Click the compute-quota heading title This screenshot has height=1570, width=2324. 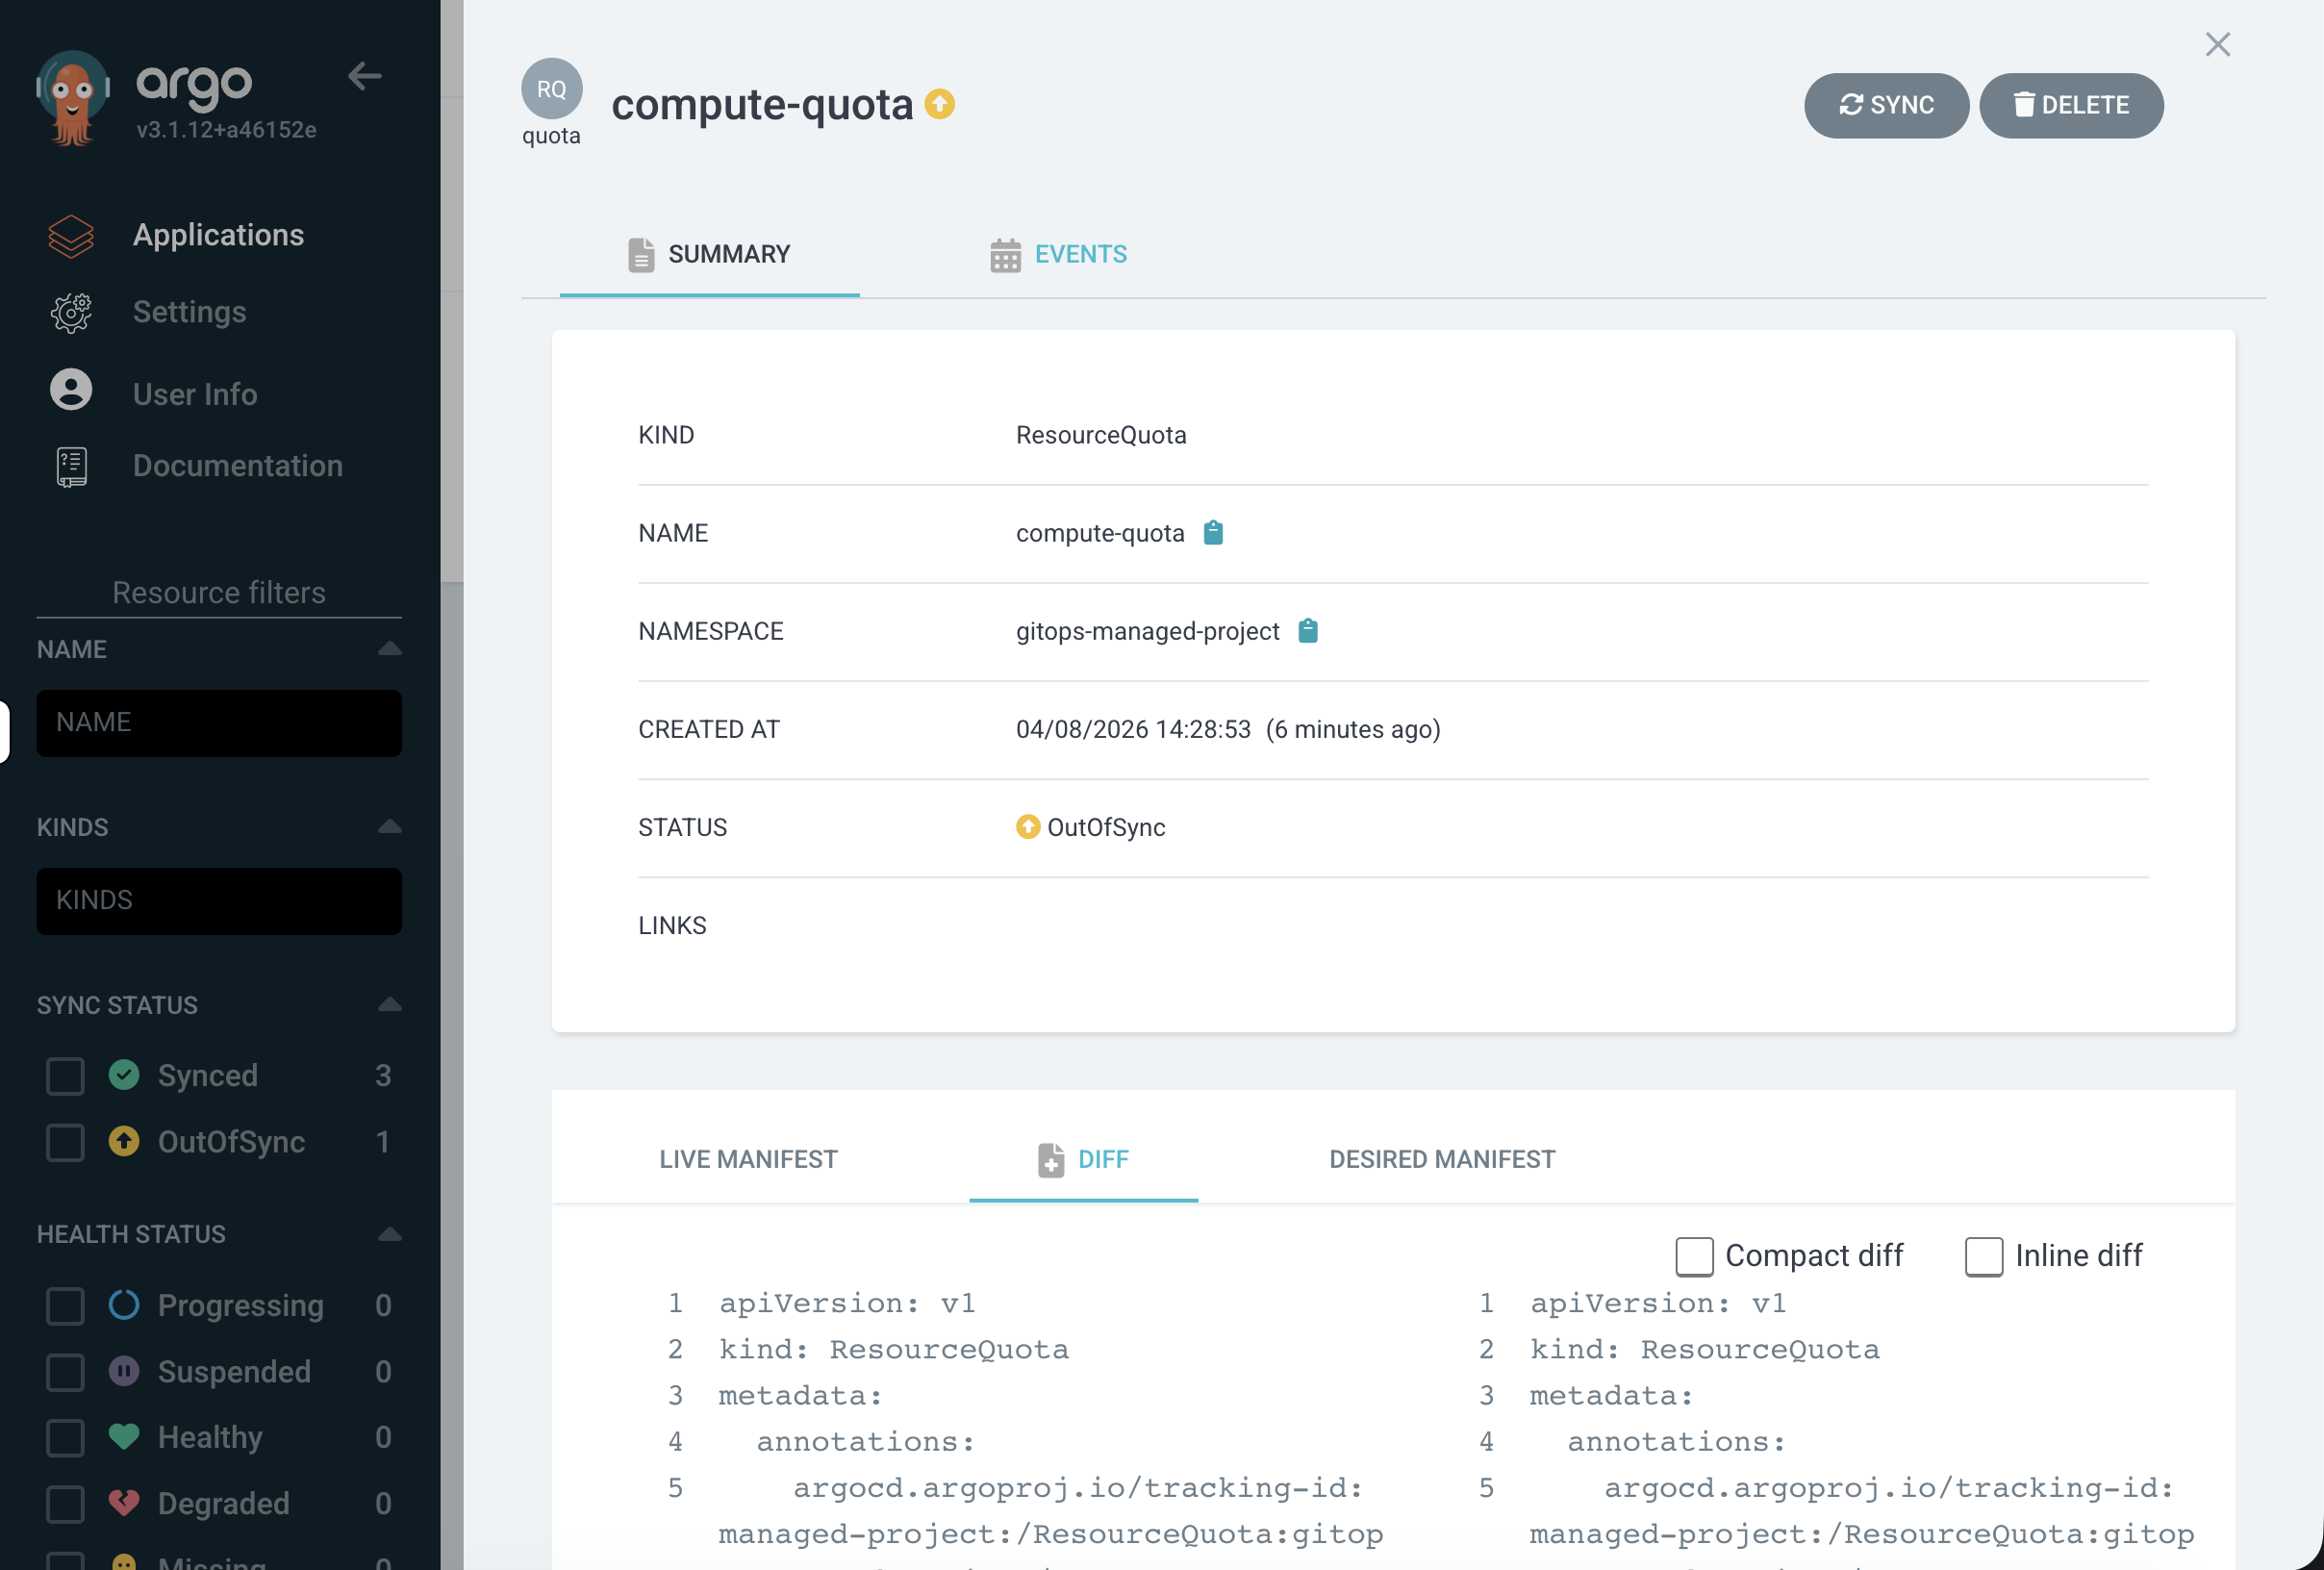pyautogui.click(x=762, y=104)
